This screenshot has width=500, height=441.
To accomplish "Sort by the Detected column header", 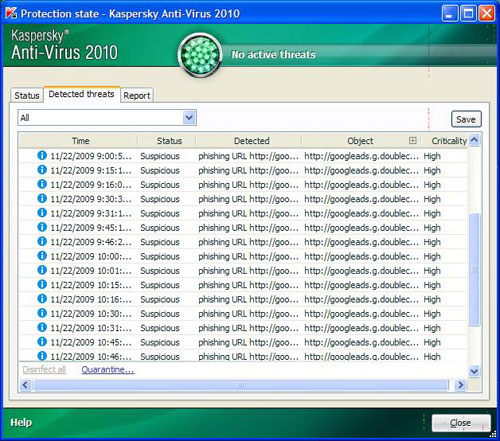I will [x=252, y=141].
